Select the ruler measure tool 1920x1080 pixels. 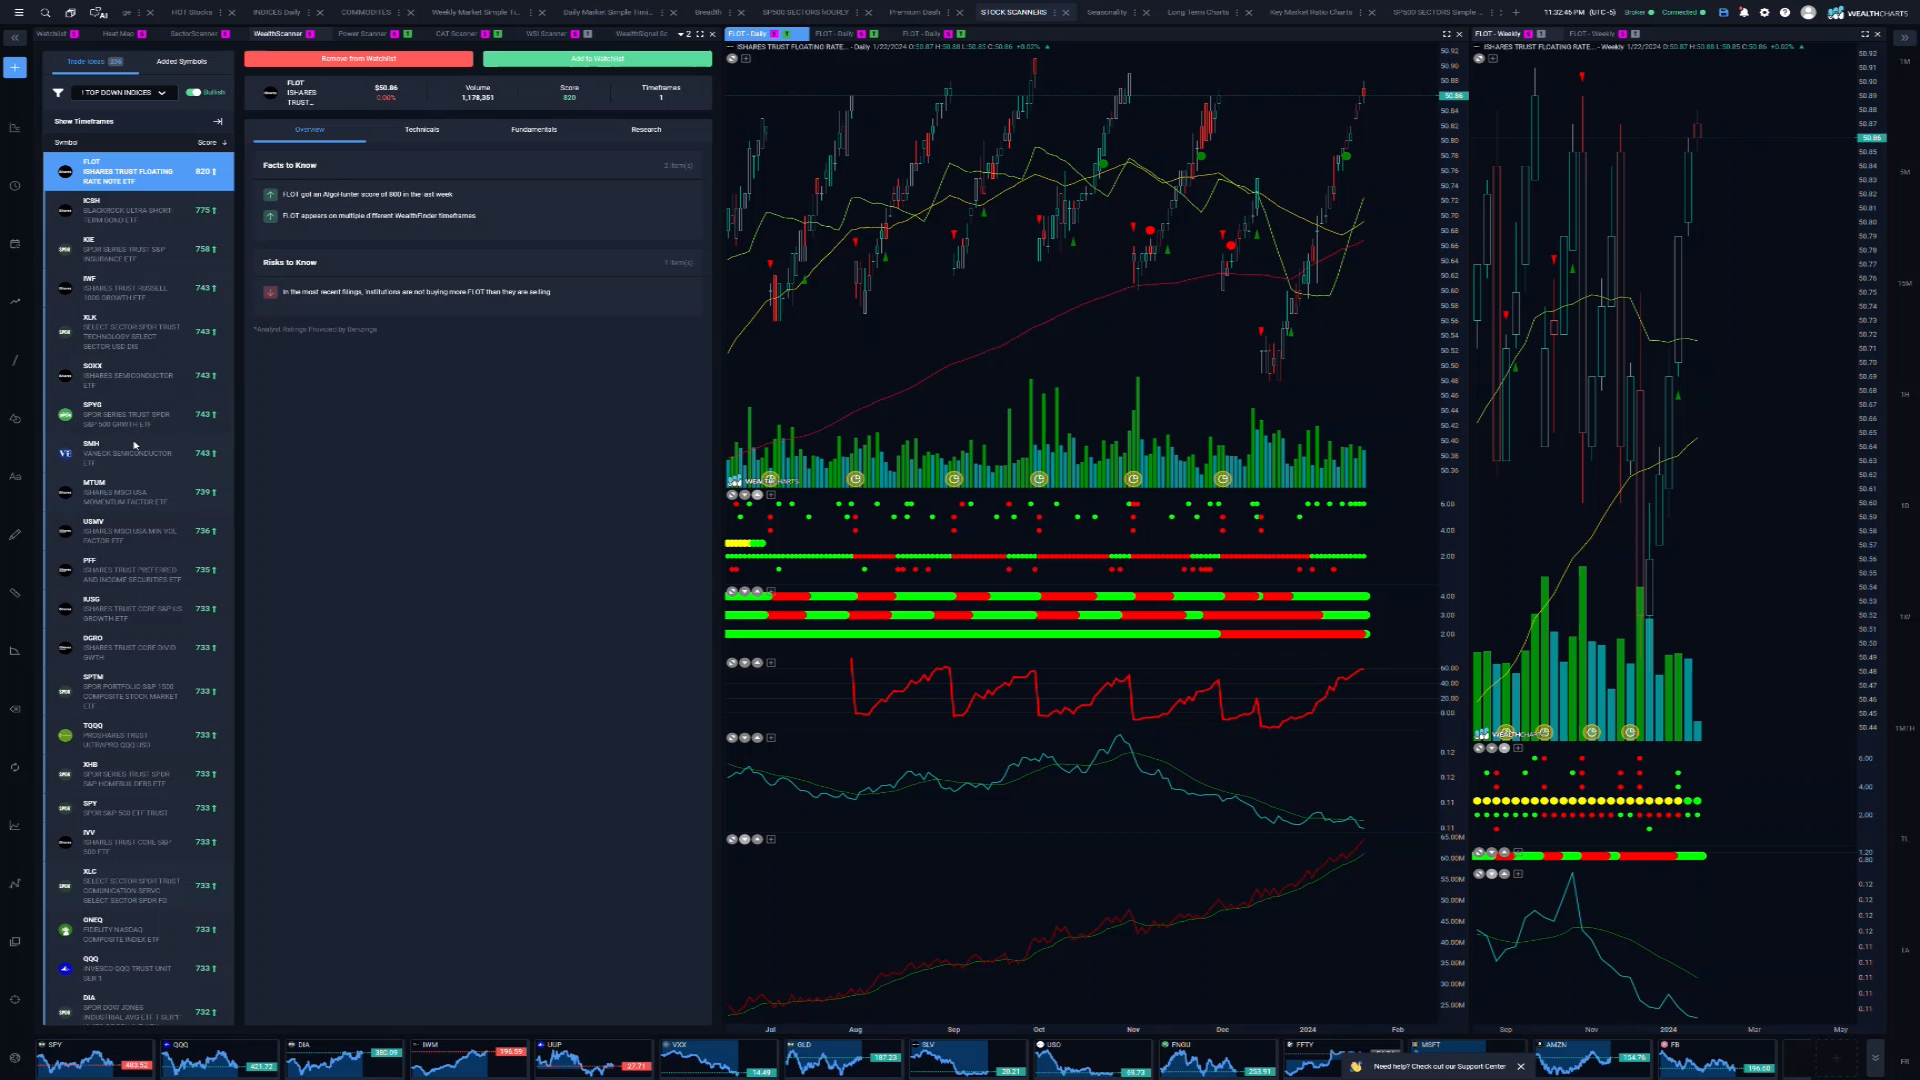15,593
